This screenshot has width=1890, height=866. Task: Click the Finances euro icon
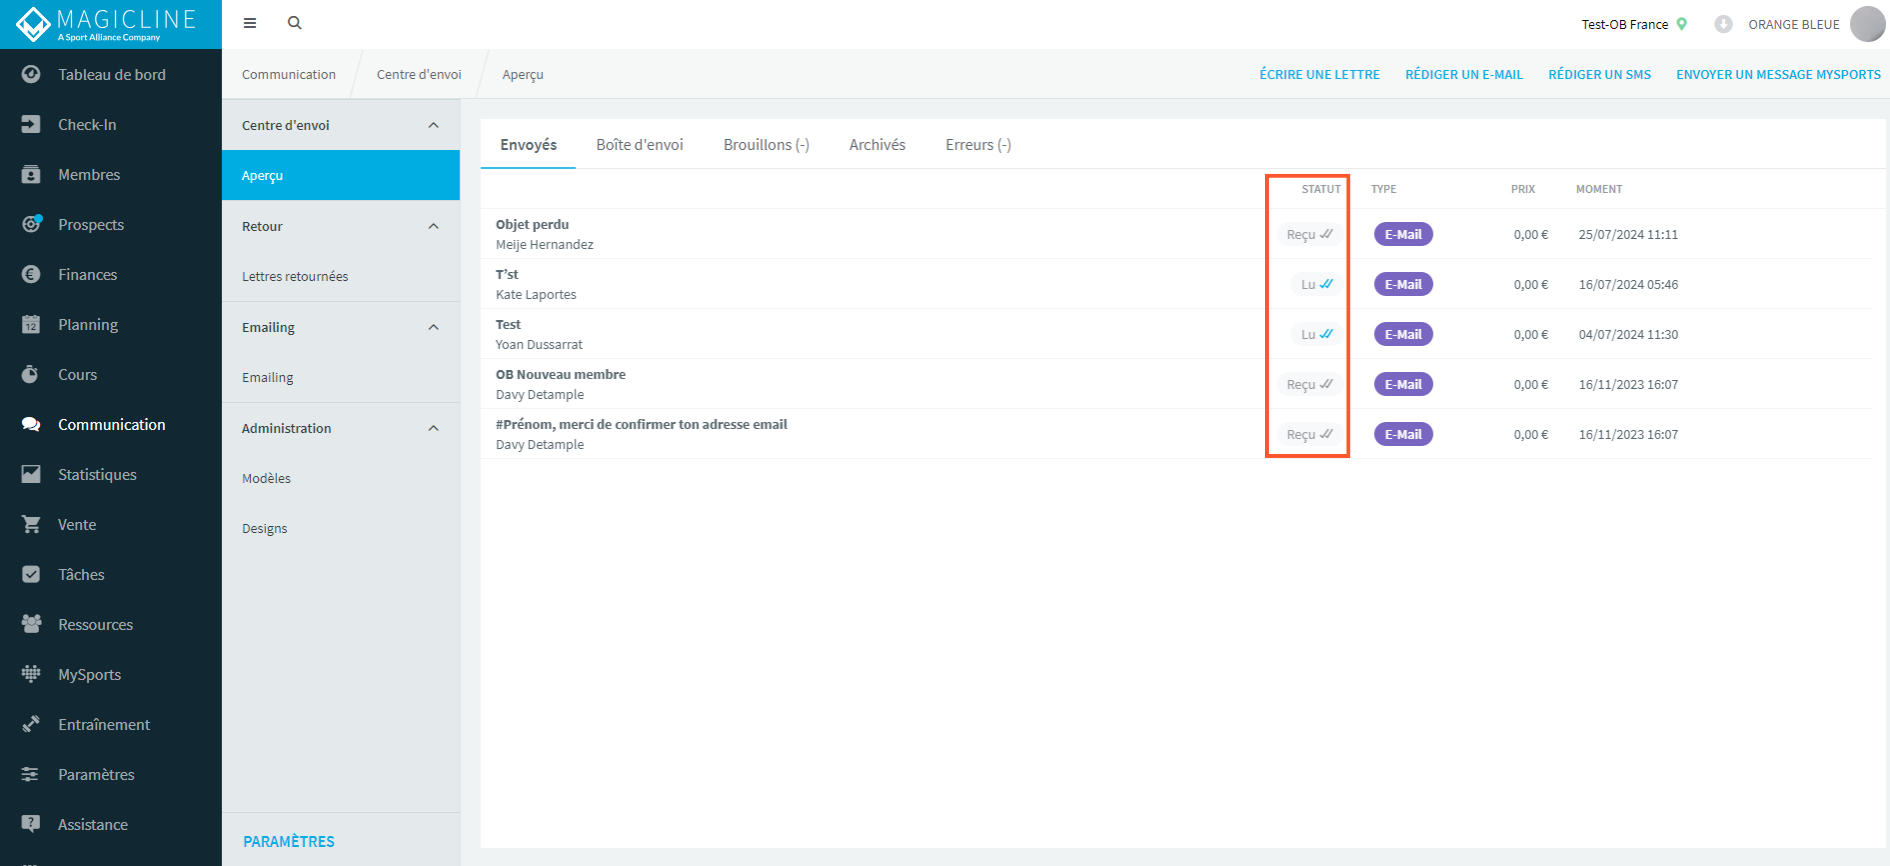[31, 274]
